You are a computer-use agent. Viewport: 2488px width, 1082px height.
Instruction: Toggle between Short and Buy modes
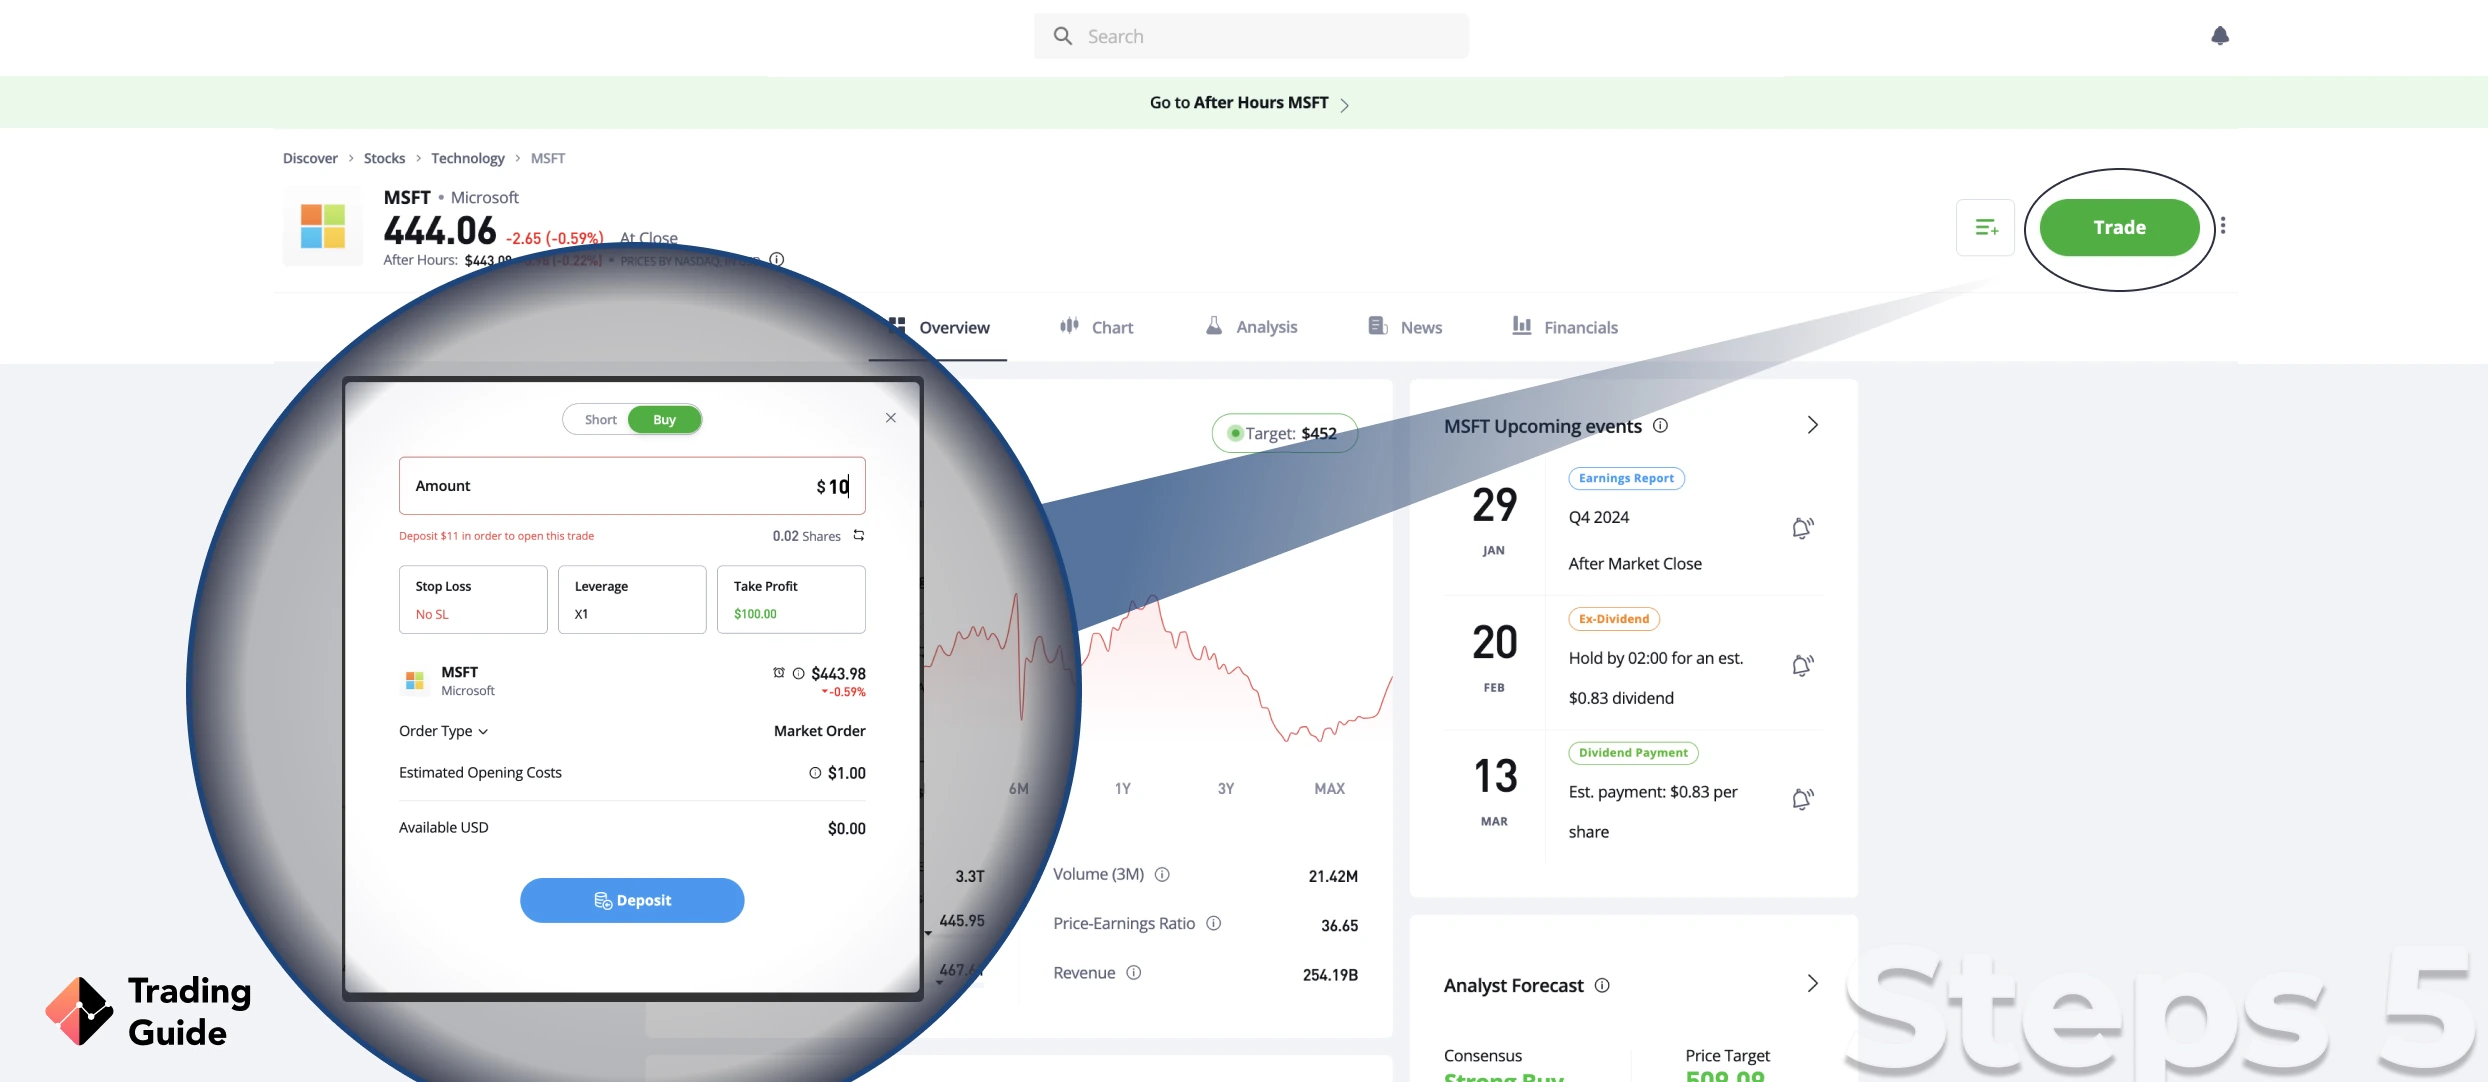[x=632, y=419]
